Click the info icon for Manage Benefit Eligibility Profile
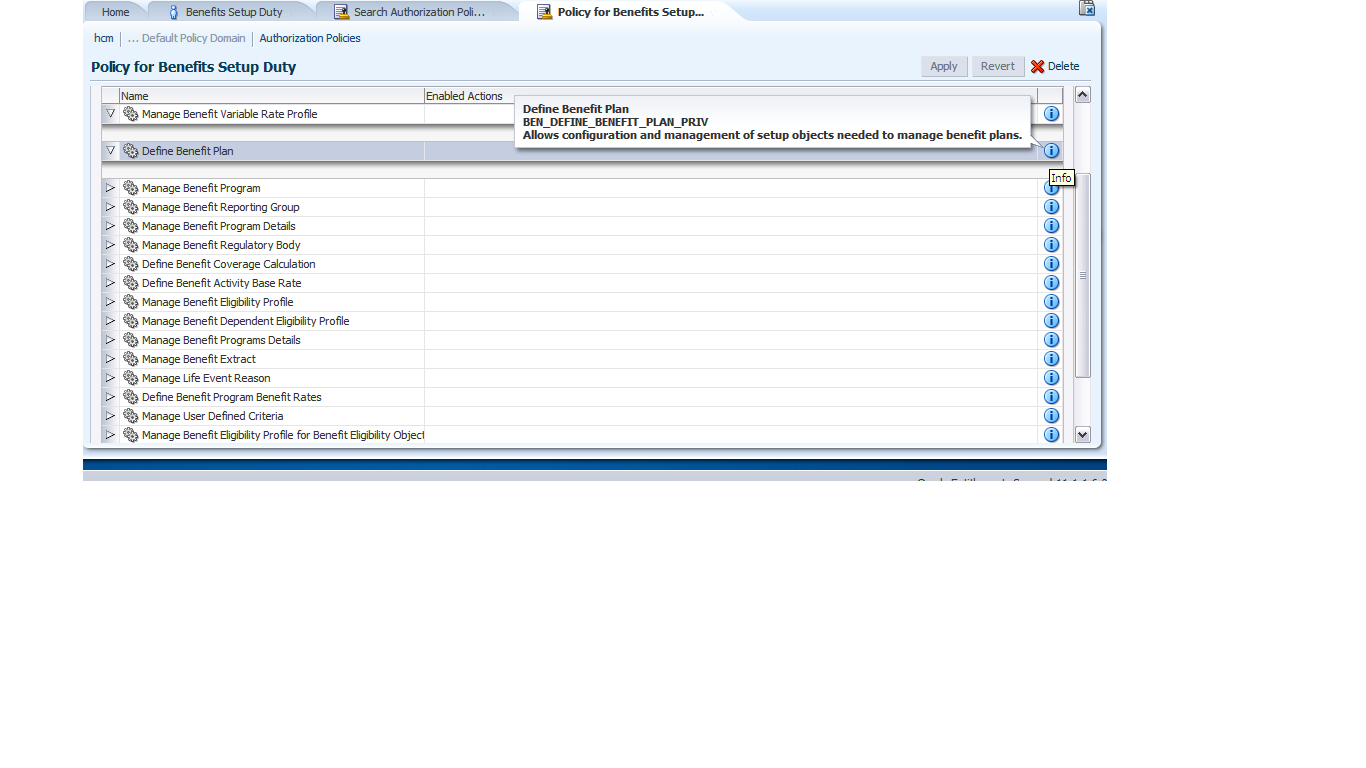The width and height of the screenshot is (1366, 768). click(x=1051, y=301)
